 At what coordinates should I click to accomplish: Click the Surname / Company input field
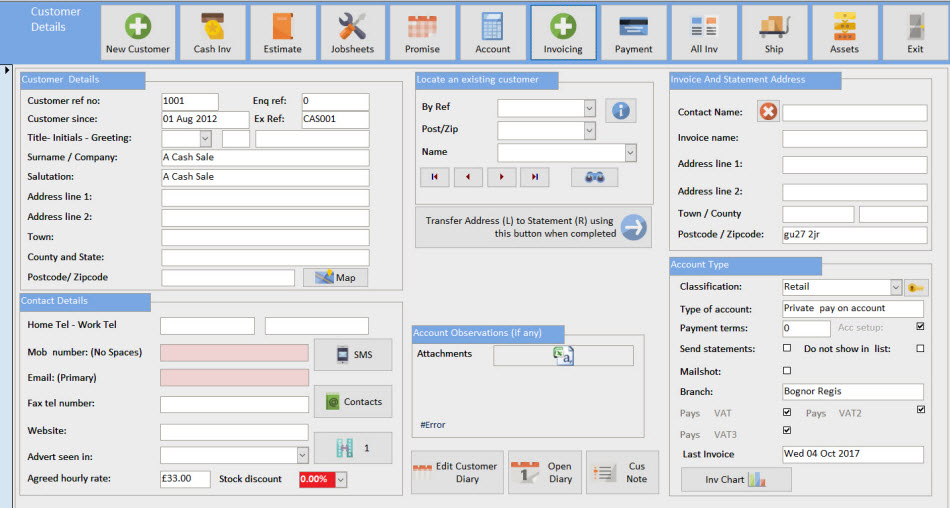tap(265, 157)
